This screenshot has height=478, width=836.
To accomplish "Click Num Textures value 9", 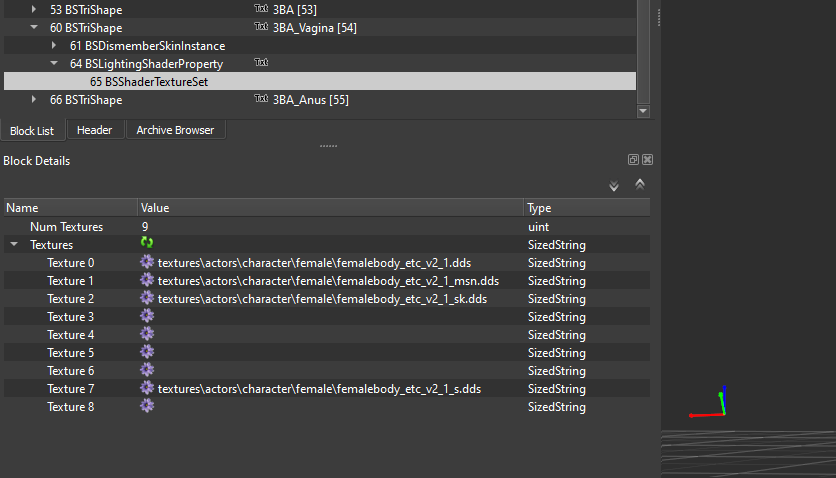I will (x=145, y=226).
